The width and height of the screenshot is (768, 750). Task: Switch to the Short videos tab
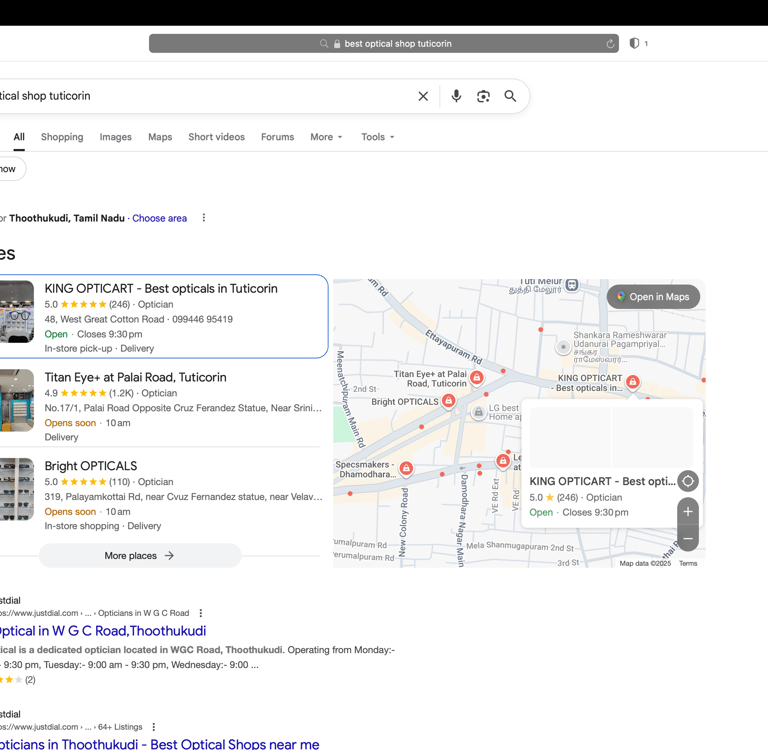216,137
